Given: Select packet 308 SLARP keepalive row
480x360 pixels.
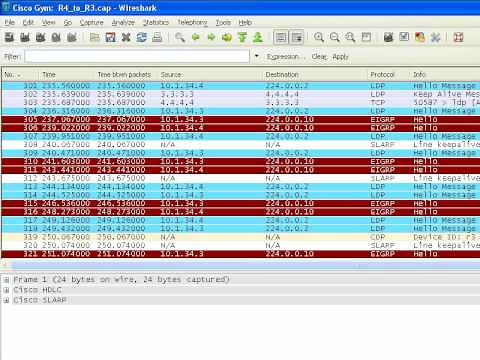Looking at the screenshot, I should (x=241, y=145).
